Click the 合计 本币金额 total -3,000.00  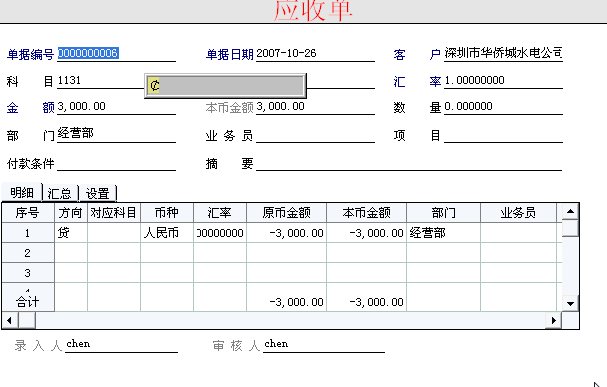[x=367, y=302]
